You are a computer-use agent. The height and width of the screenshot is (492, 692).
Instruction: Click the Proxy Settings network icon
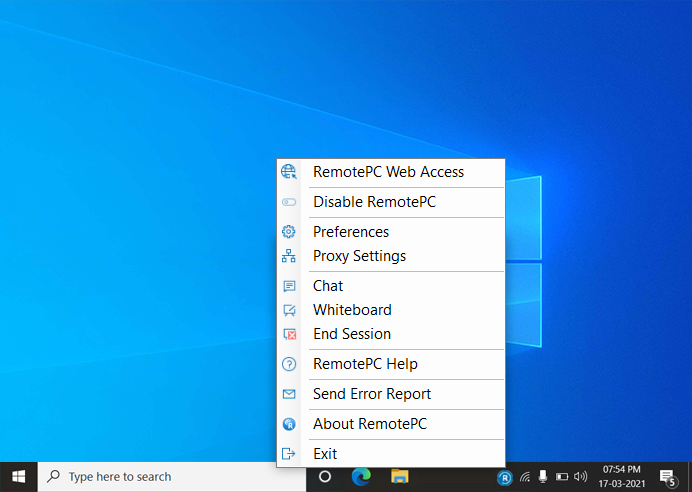(289, 256)
